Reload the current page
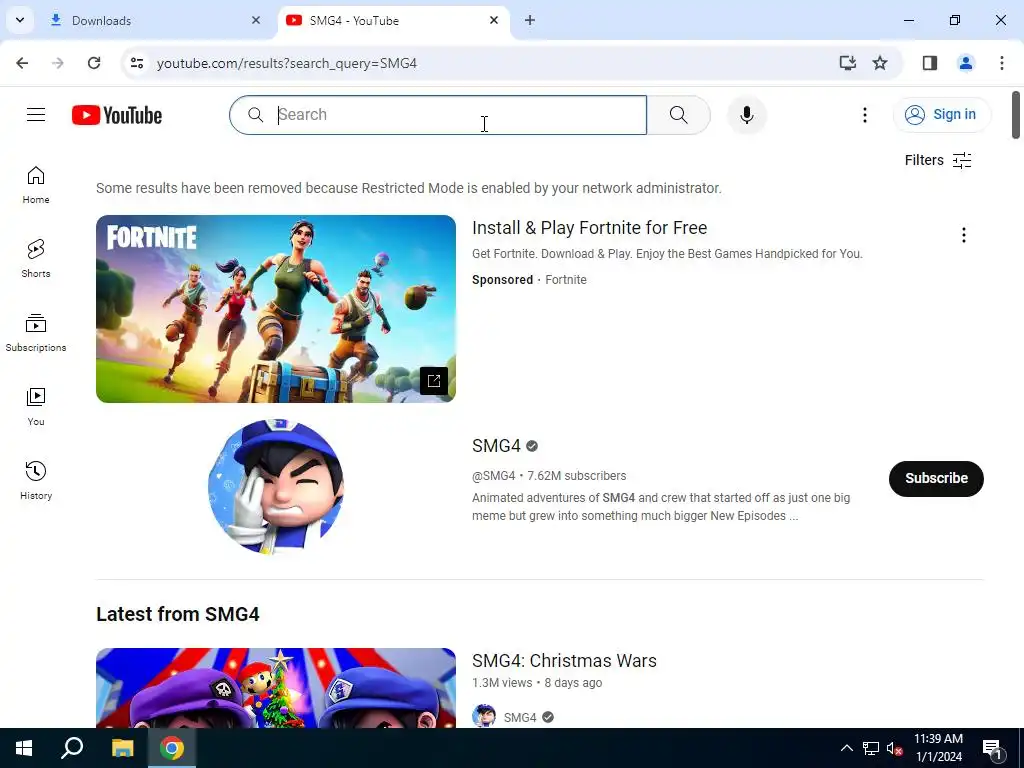Image resolution: width=1024 pixels, height=768 pixels. [94, 63]
